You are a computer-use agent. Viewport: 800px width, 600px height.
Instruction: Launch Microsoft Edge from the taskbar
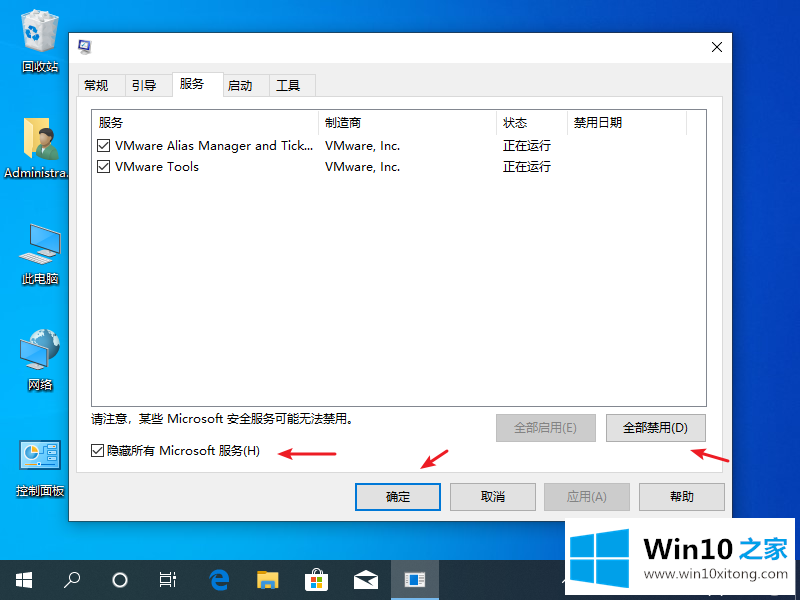(x=219, y=579)
